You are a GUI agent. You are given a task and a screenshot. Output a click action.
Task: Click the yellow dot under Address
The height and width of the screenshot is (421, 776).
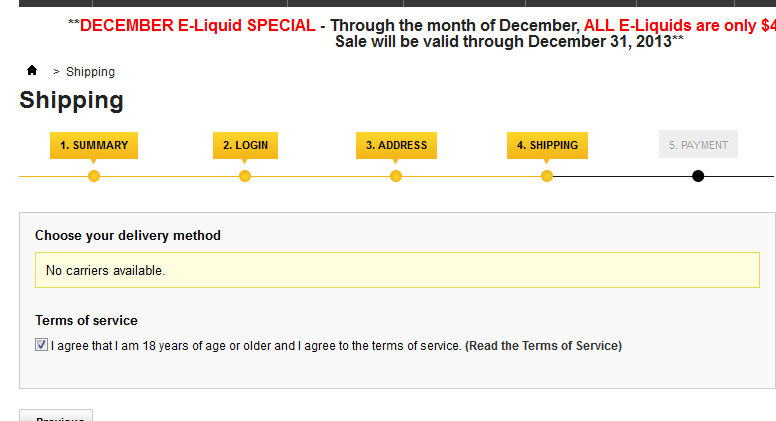tap(396, 176)
